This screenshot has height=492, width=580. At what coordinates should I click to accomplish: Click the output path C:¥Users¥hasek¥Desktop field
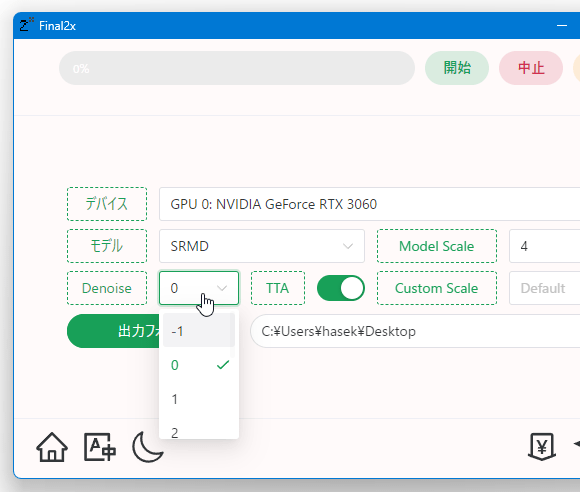point(415,331)
